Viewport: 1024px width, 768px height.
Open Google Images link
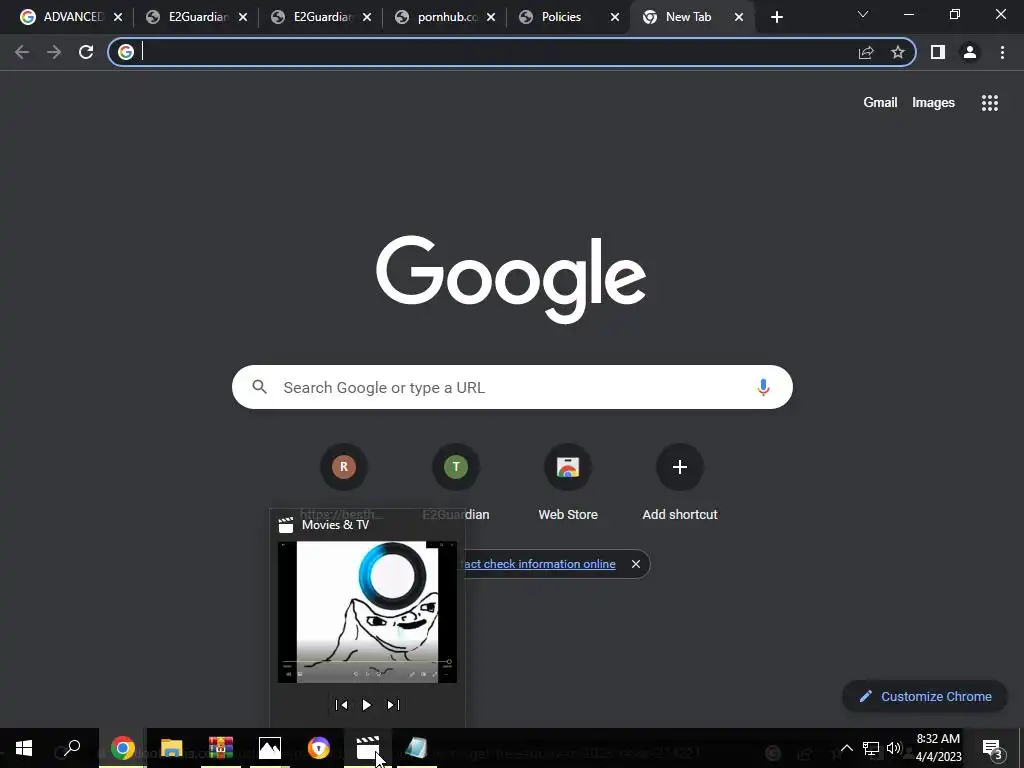(x=933, y=103)
